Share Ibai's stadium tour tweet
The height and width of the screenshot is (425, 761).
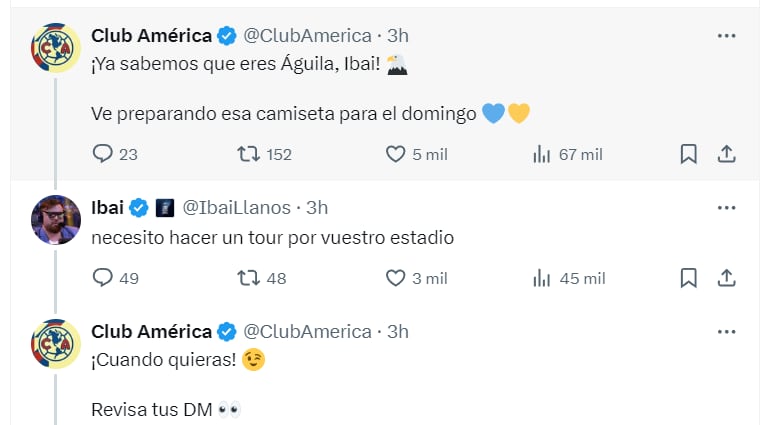(x=727, y=278)
